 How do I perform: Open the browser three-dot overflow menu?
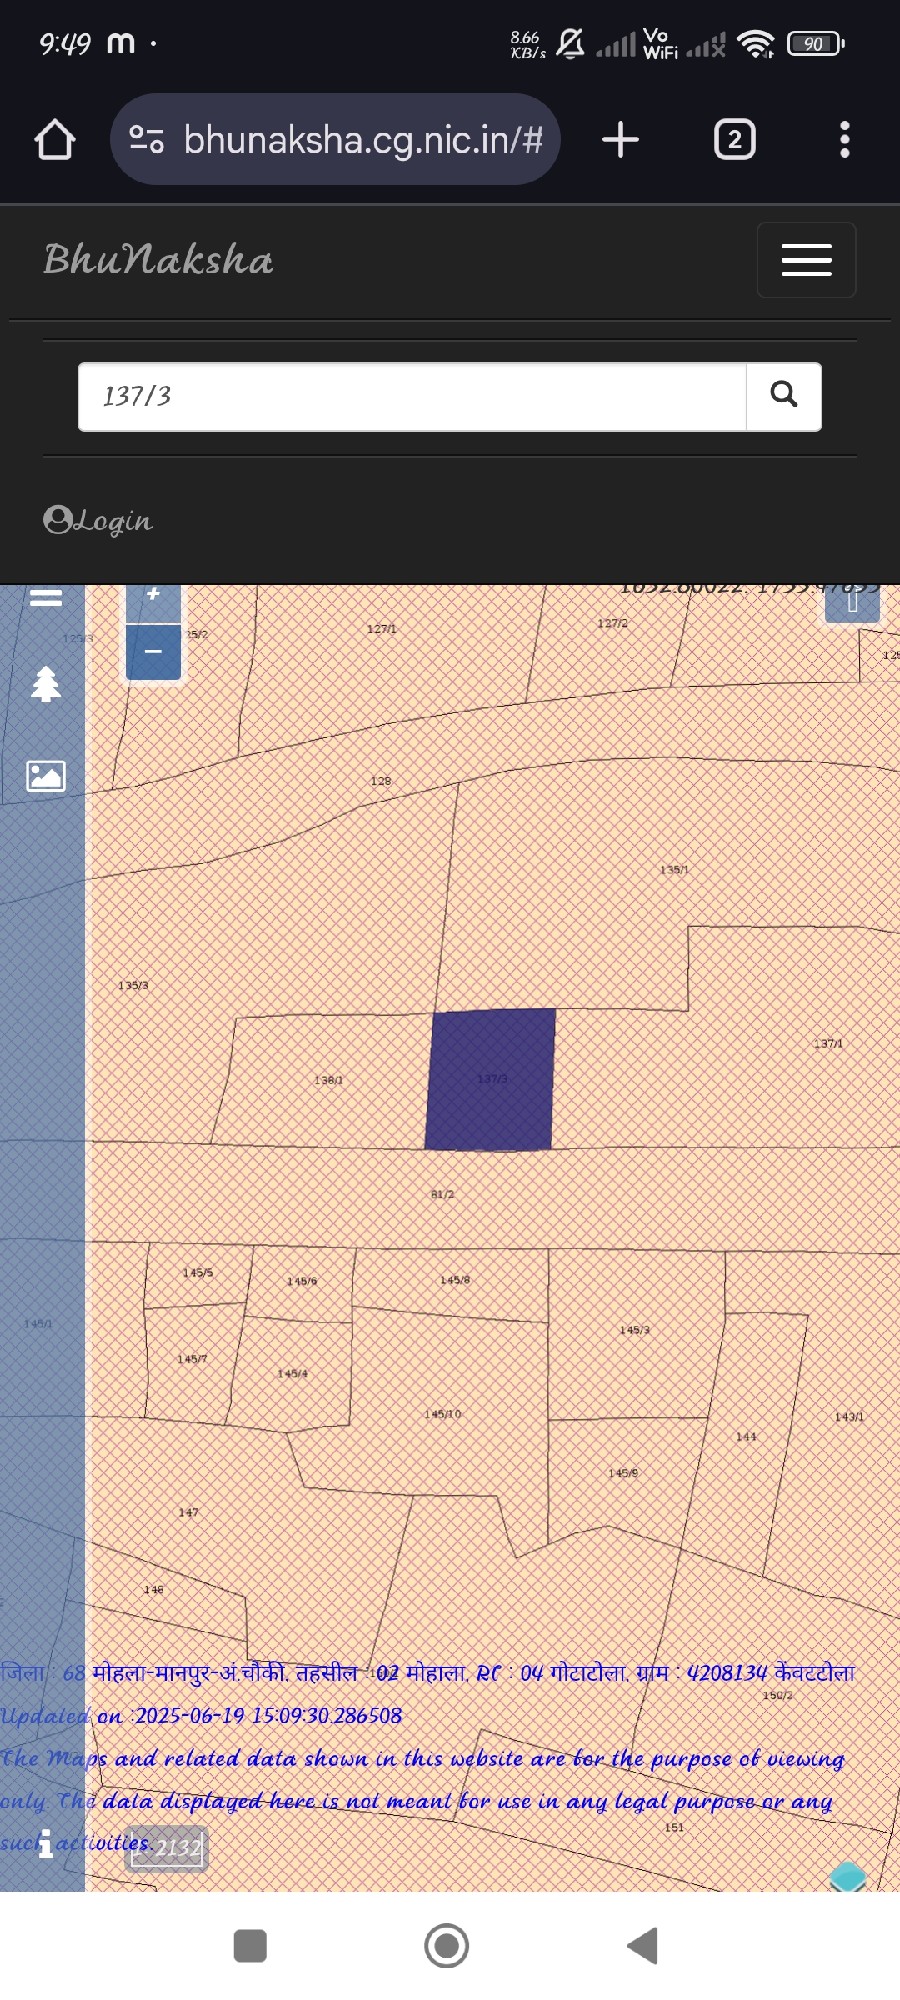click(845, 140)
